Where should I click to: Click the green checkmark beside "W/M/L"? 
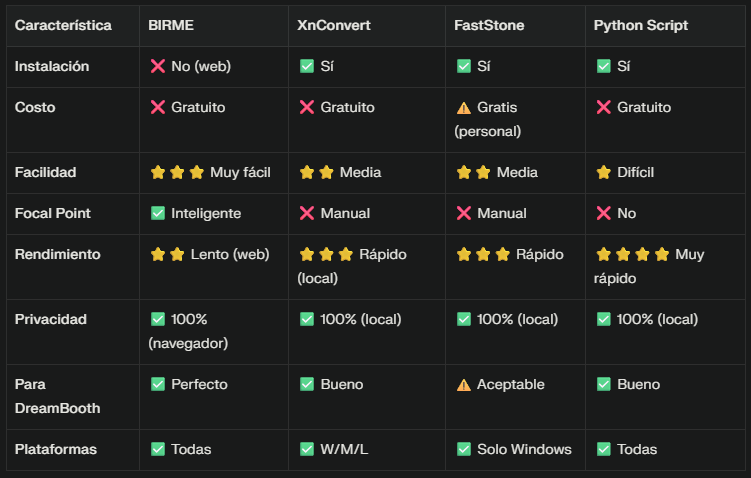307,449
